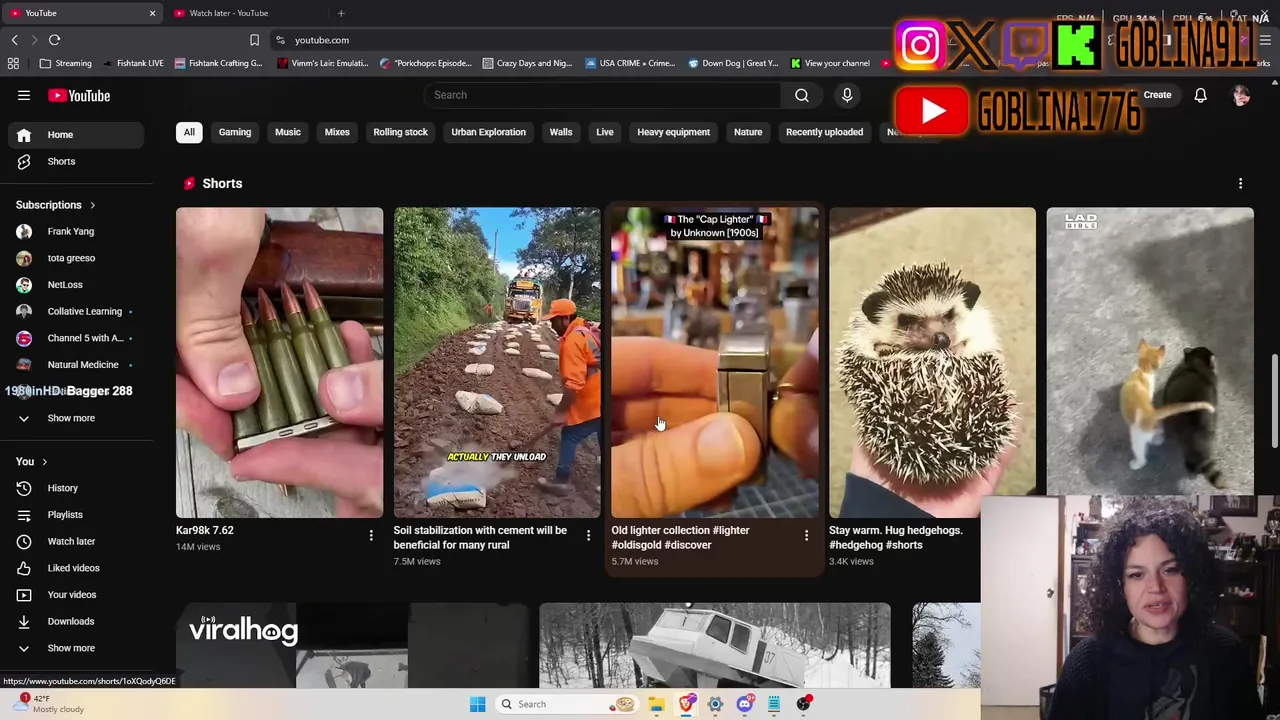
Task: Open the Shorts shelf three-dot menu
Action: point(1240,184)
